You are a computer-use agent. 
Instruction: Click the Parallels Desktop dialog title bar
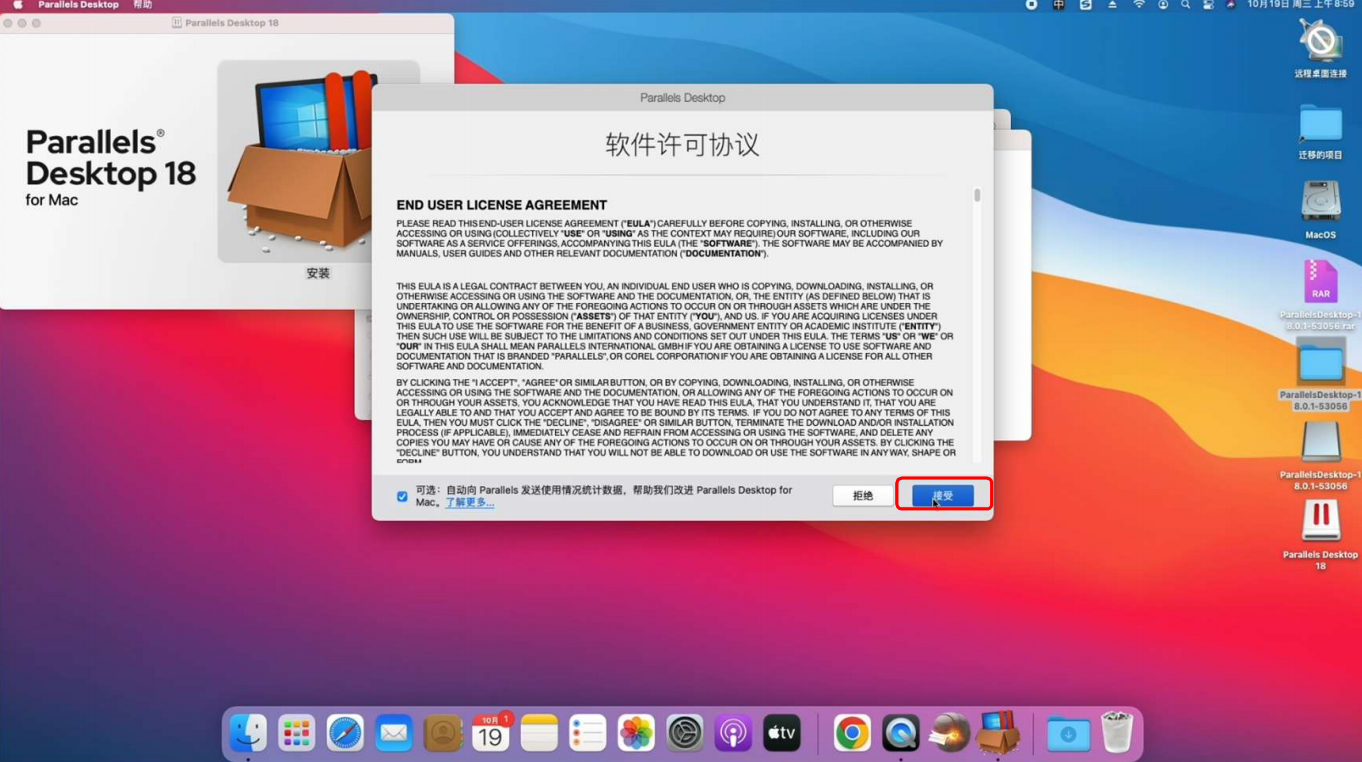click(x=682, y=97)
